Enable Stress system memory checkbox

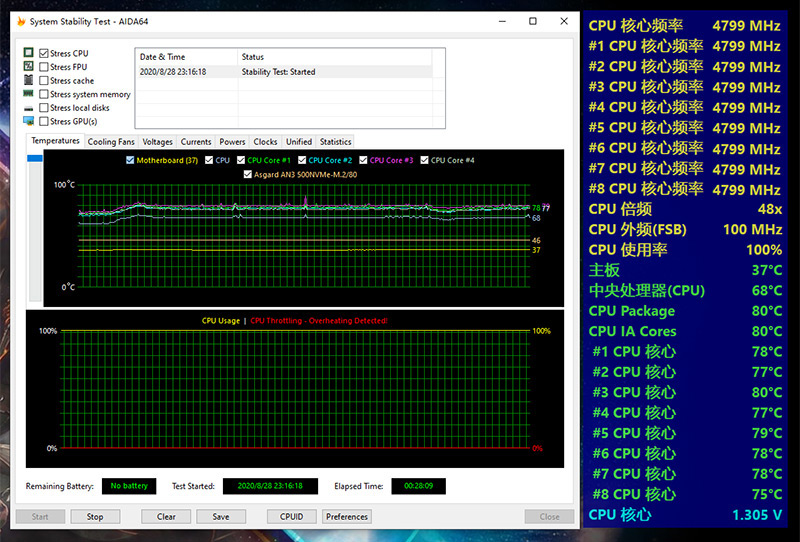click(44, 94)
